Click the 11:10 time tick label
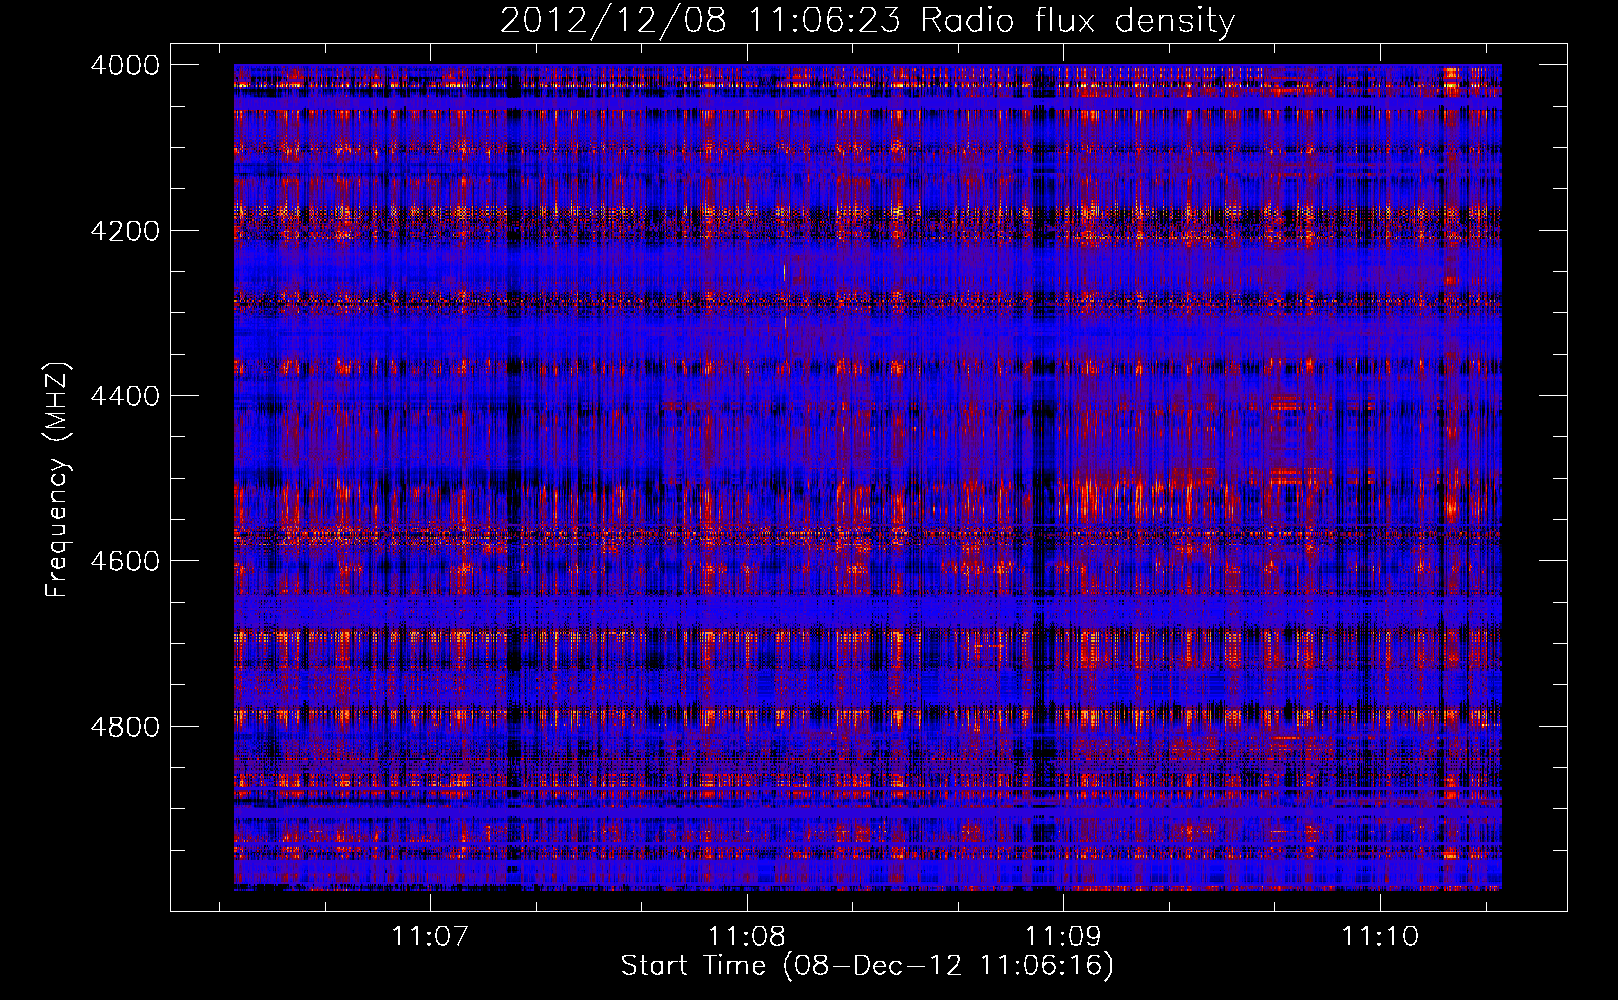 (1380, 936)
